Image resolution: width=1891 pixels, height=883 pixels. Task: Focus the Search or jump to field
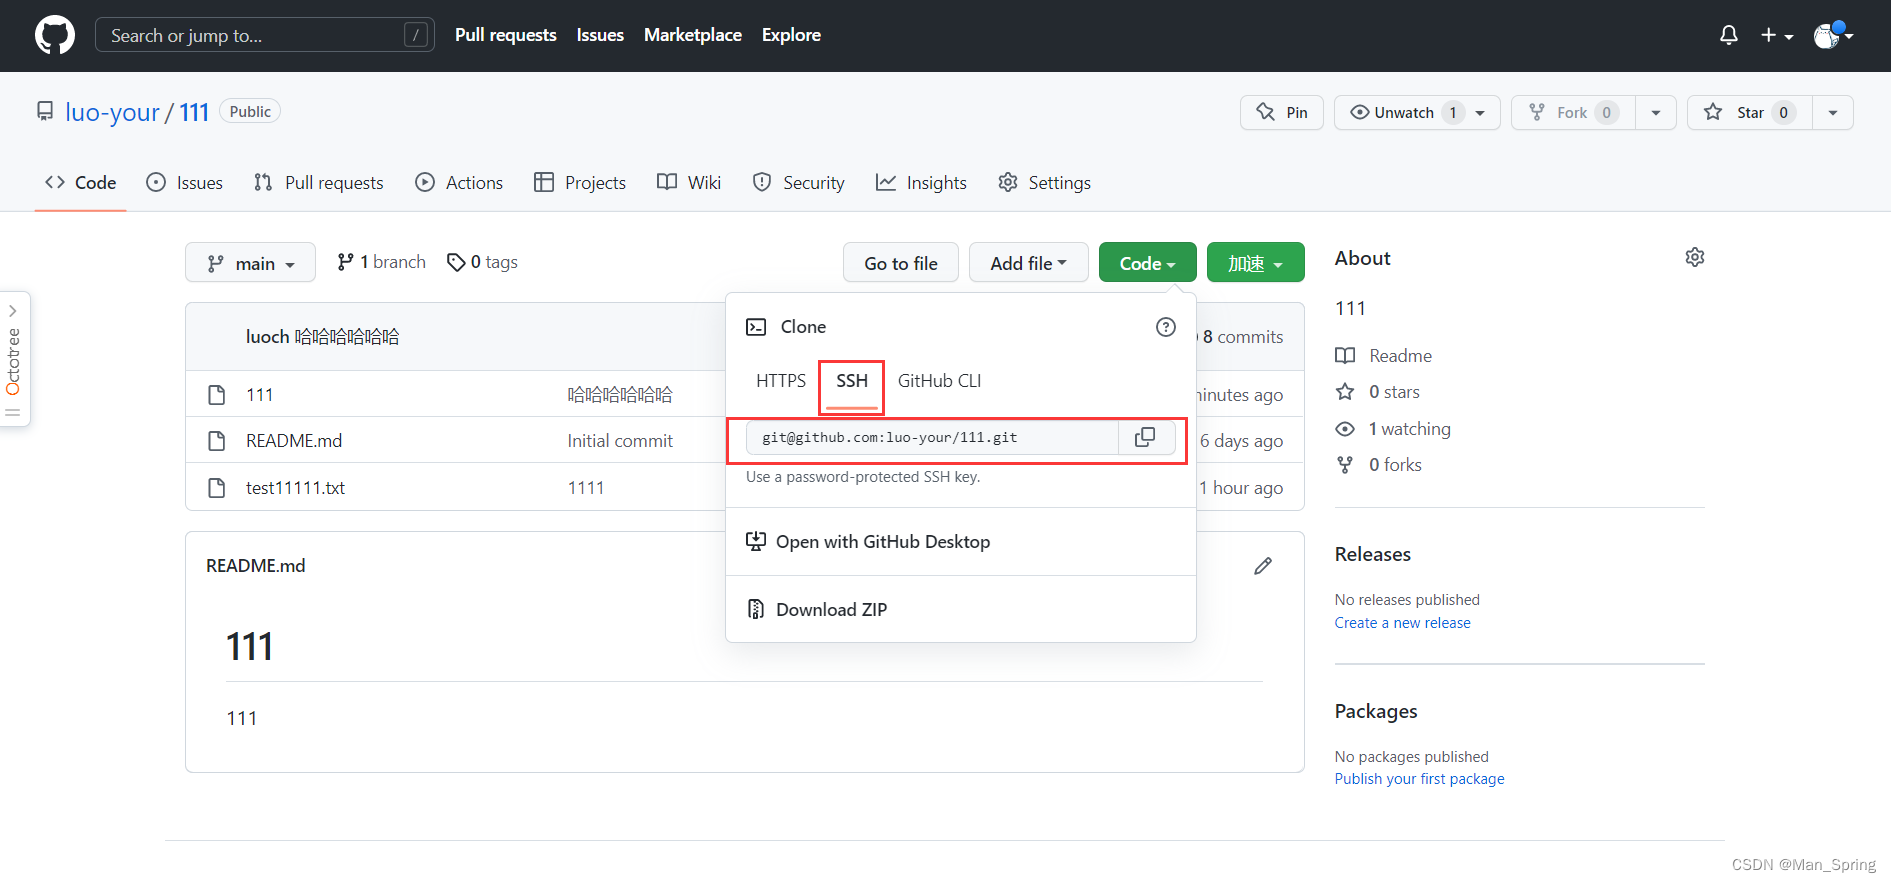(264, 35)
